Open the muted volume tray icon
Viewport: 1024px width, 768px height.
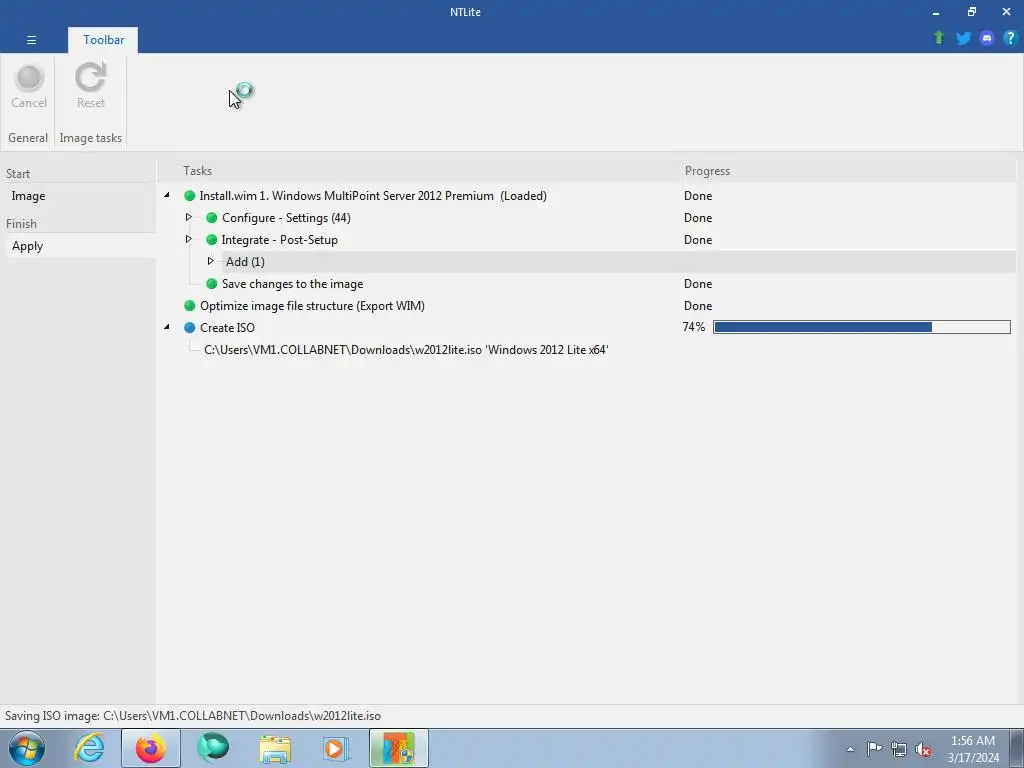pyautogui.click(x=923, y=750)
